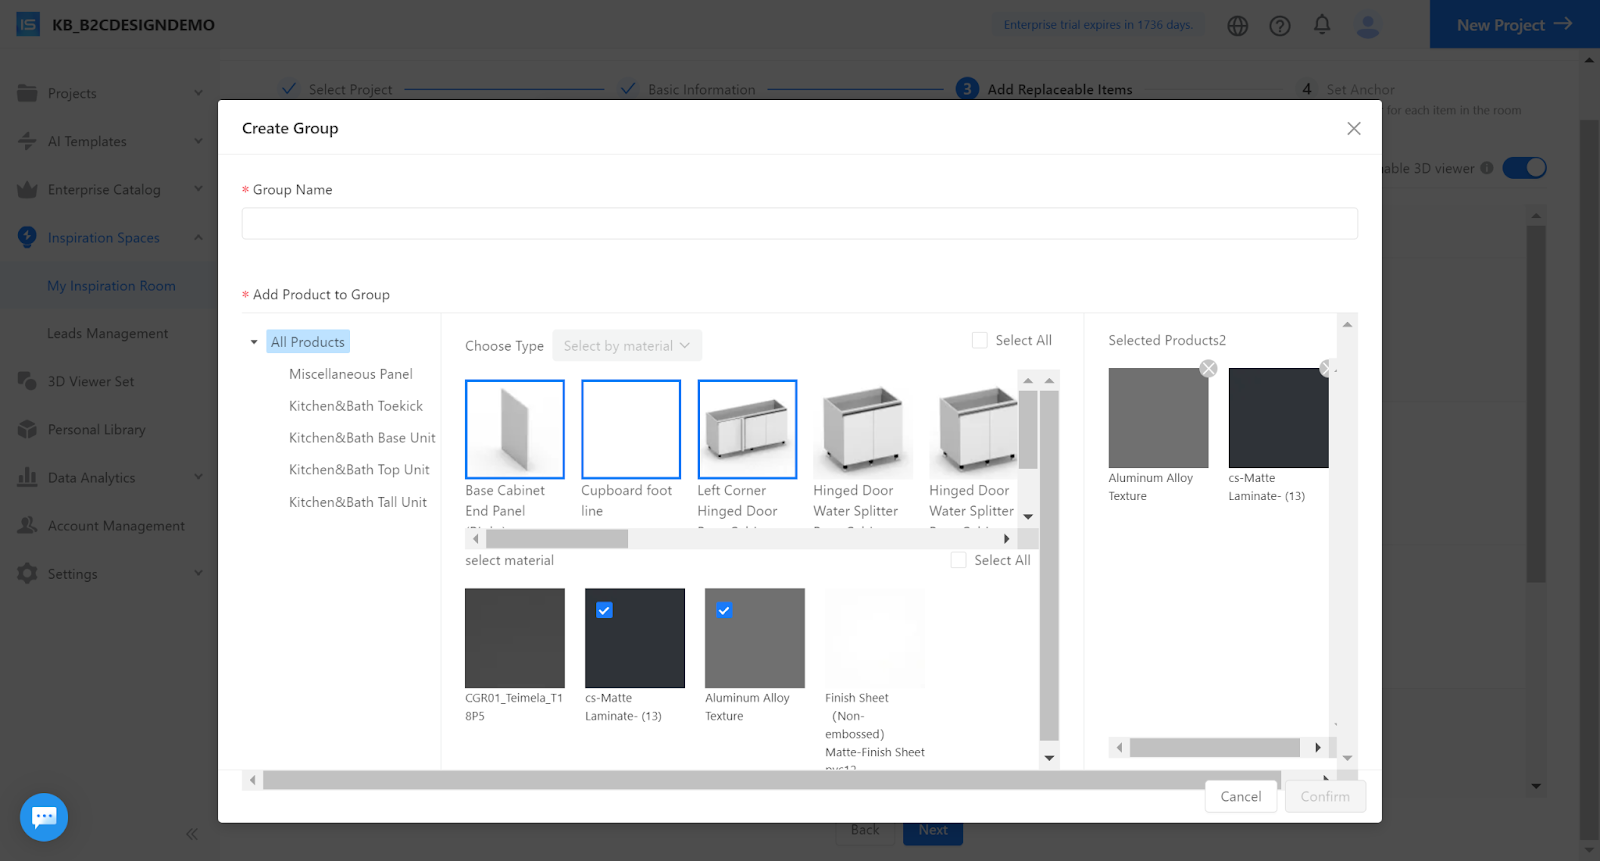Collapse the sidebar with double-arrow icon
Viewport: 1600px width, 861px height.
click(x=191, y=834)
